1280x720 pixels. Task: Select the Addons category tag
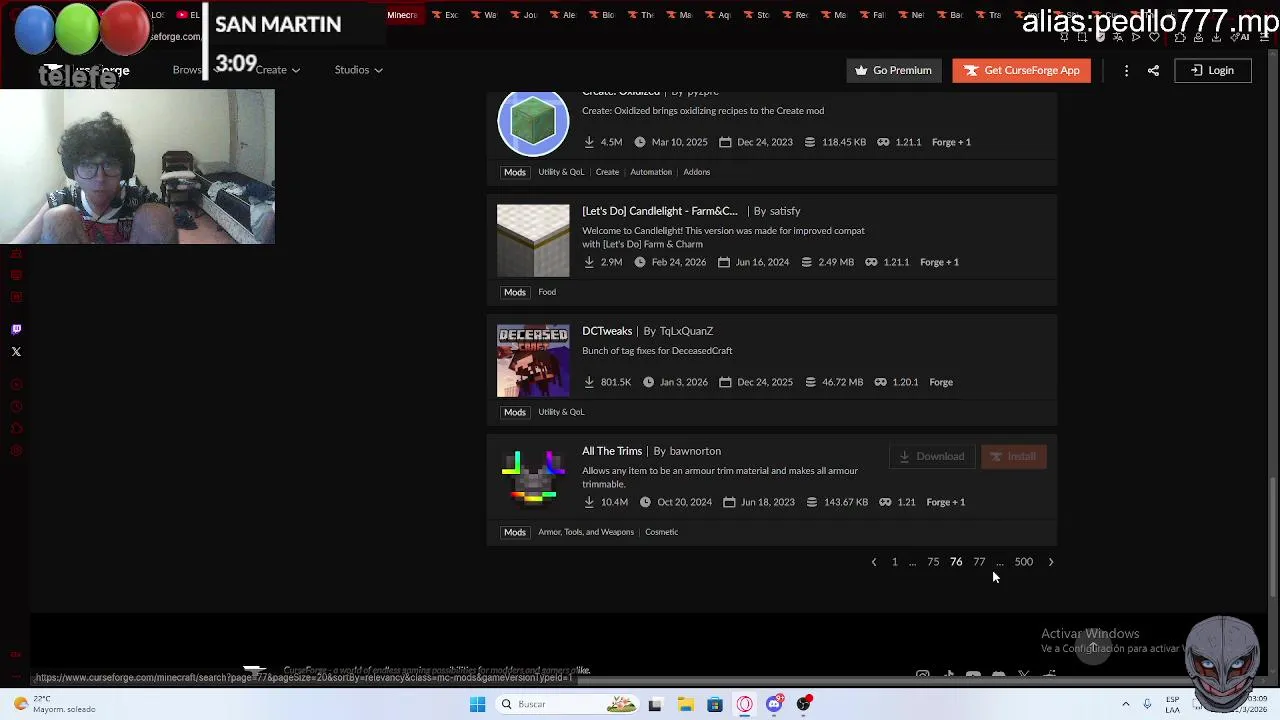pyautogui.click(x=697, y=172)
